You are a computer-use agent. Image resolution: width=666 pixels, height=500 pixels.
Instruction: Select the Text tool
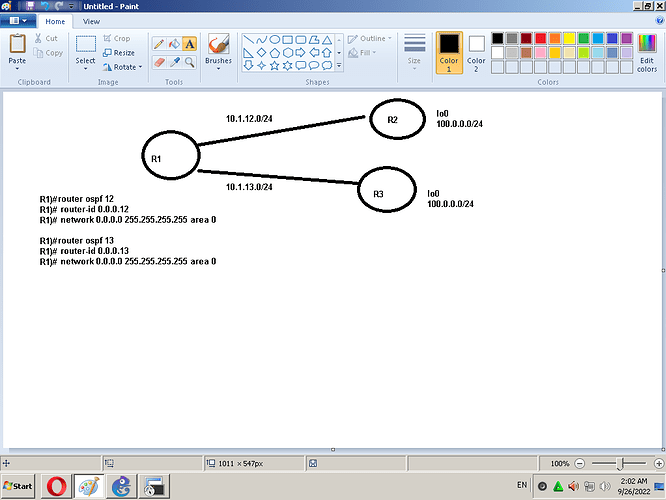[x=189, y=44]
